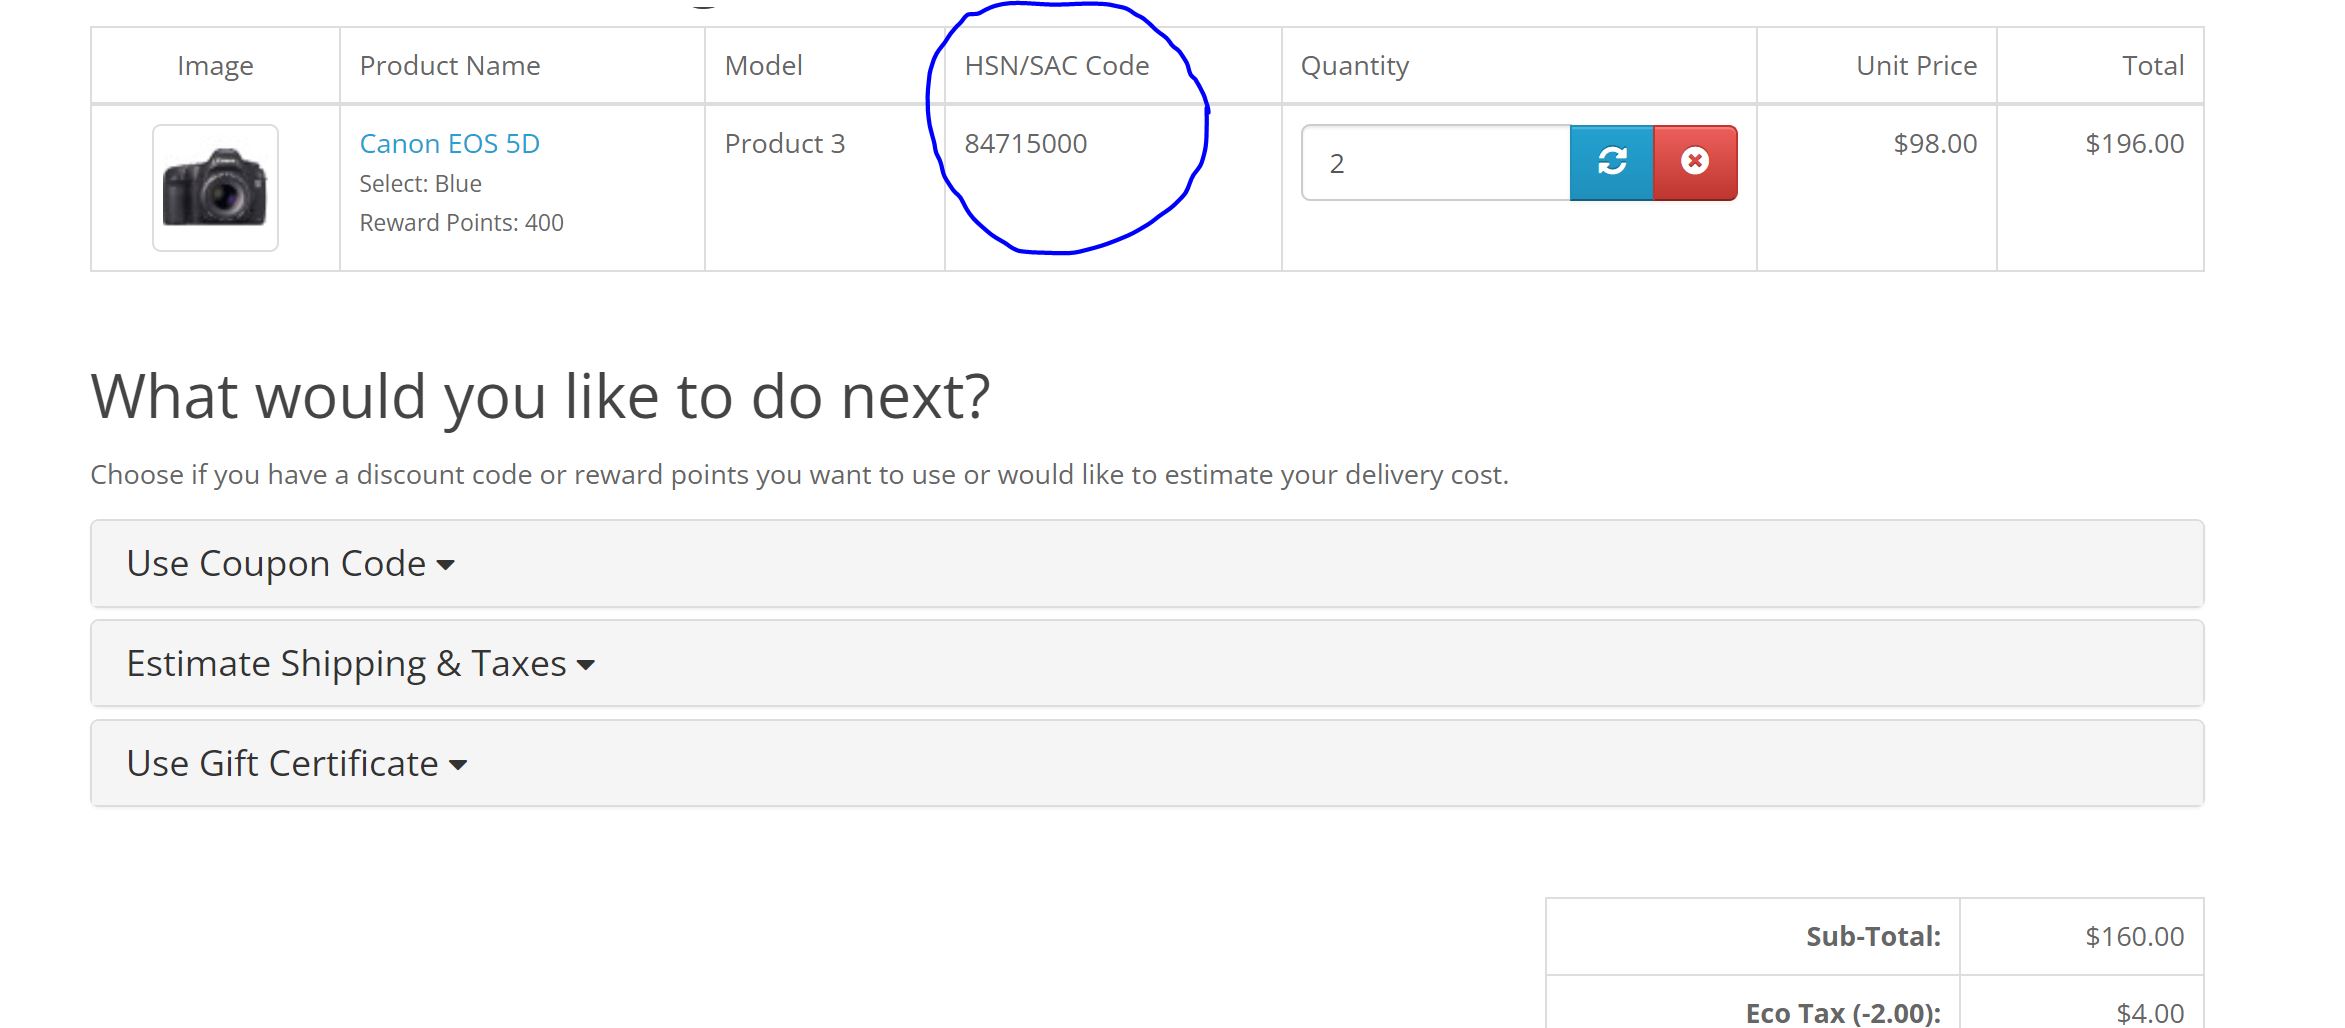Screen dimensions: 2345x1028
Task: Remove the Canon EOS 5D from cart
Action: click(1695, 162)
